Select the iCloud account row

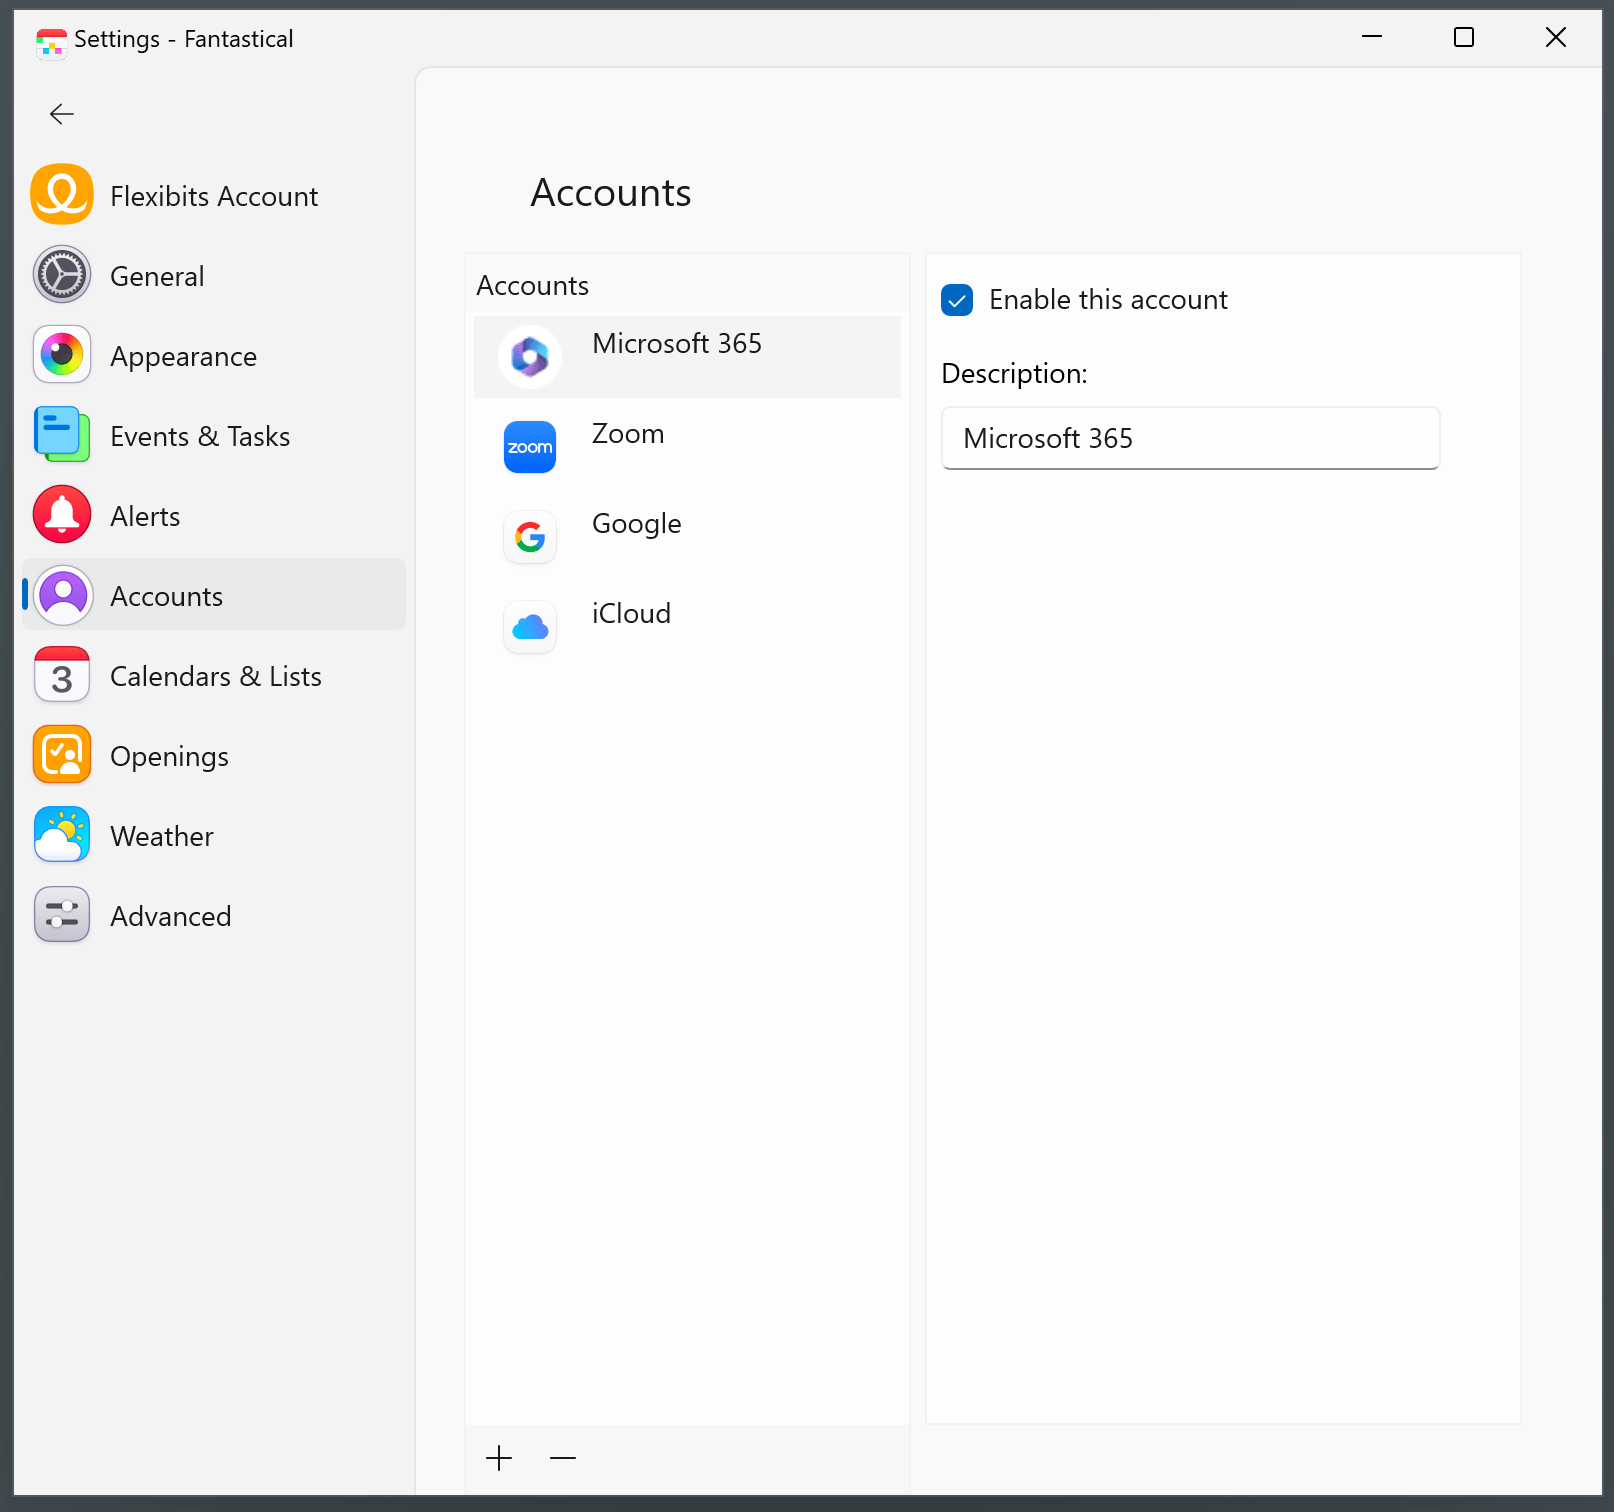click(x=687, y=627)
